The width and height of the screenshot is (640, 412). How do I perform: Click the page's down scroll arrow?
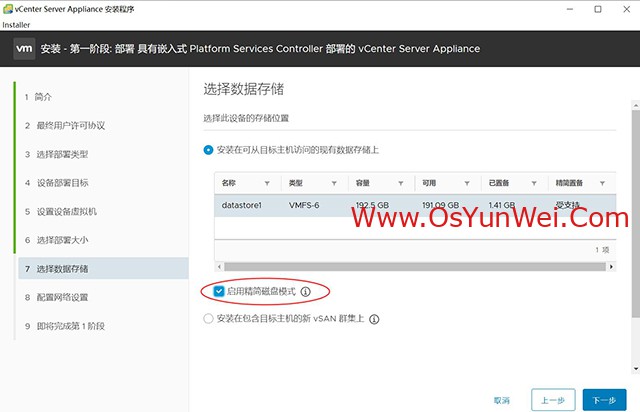[x=636, y=368]
